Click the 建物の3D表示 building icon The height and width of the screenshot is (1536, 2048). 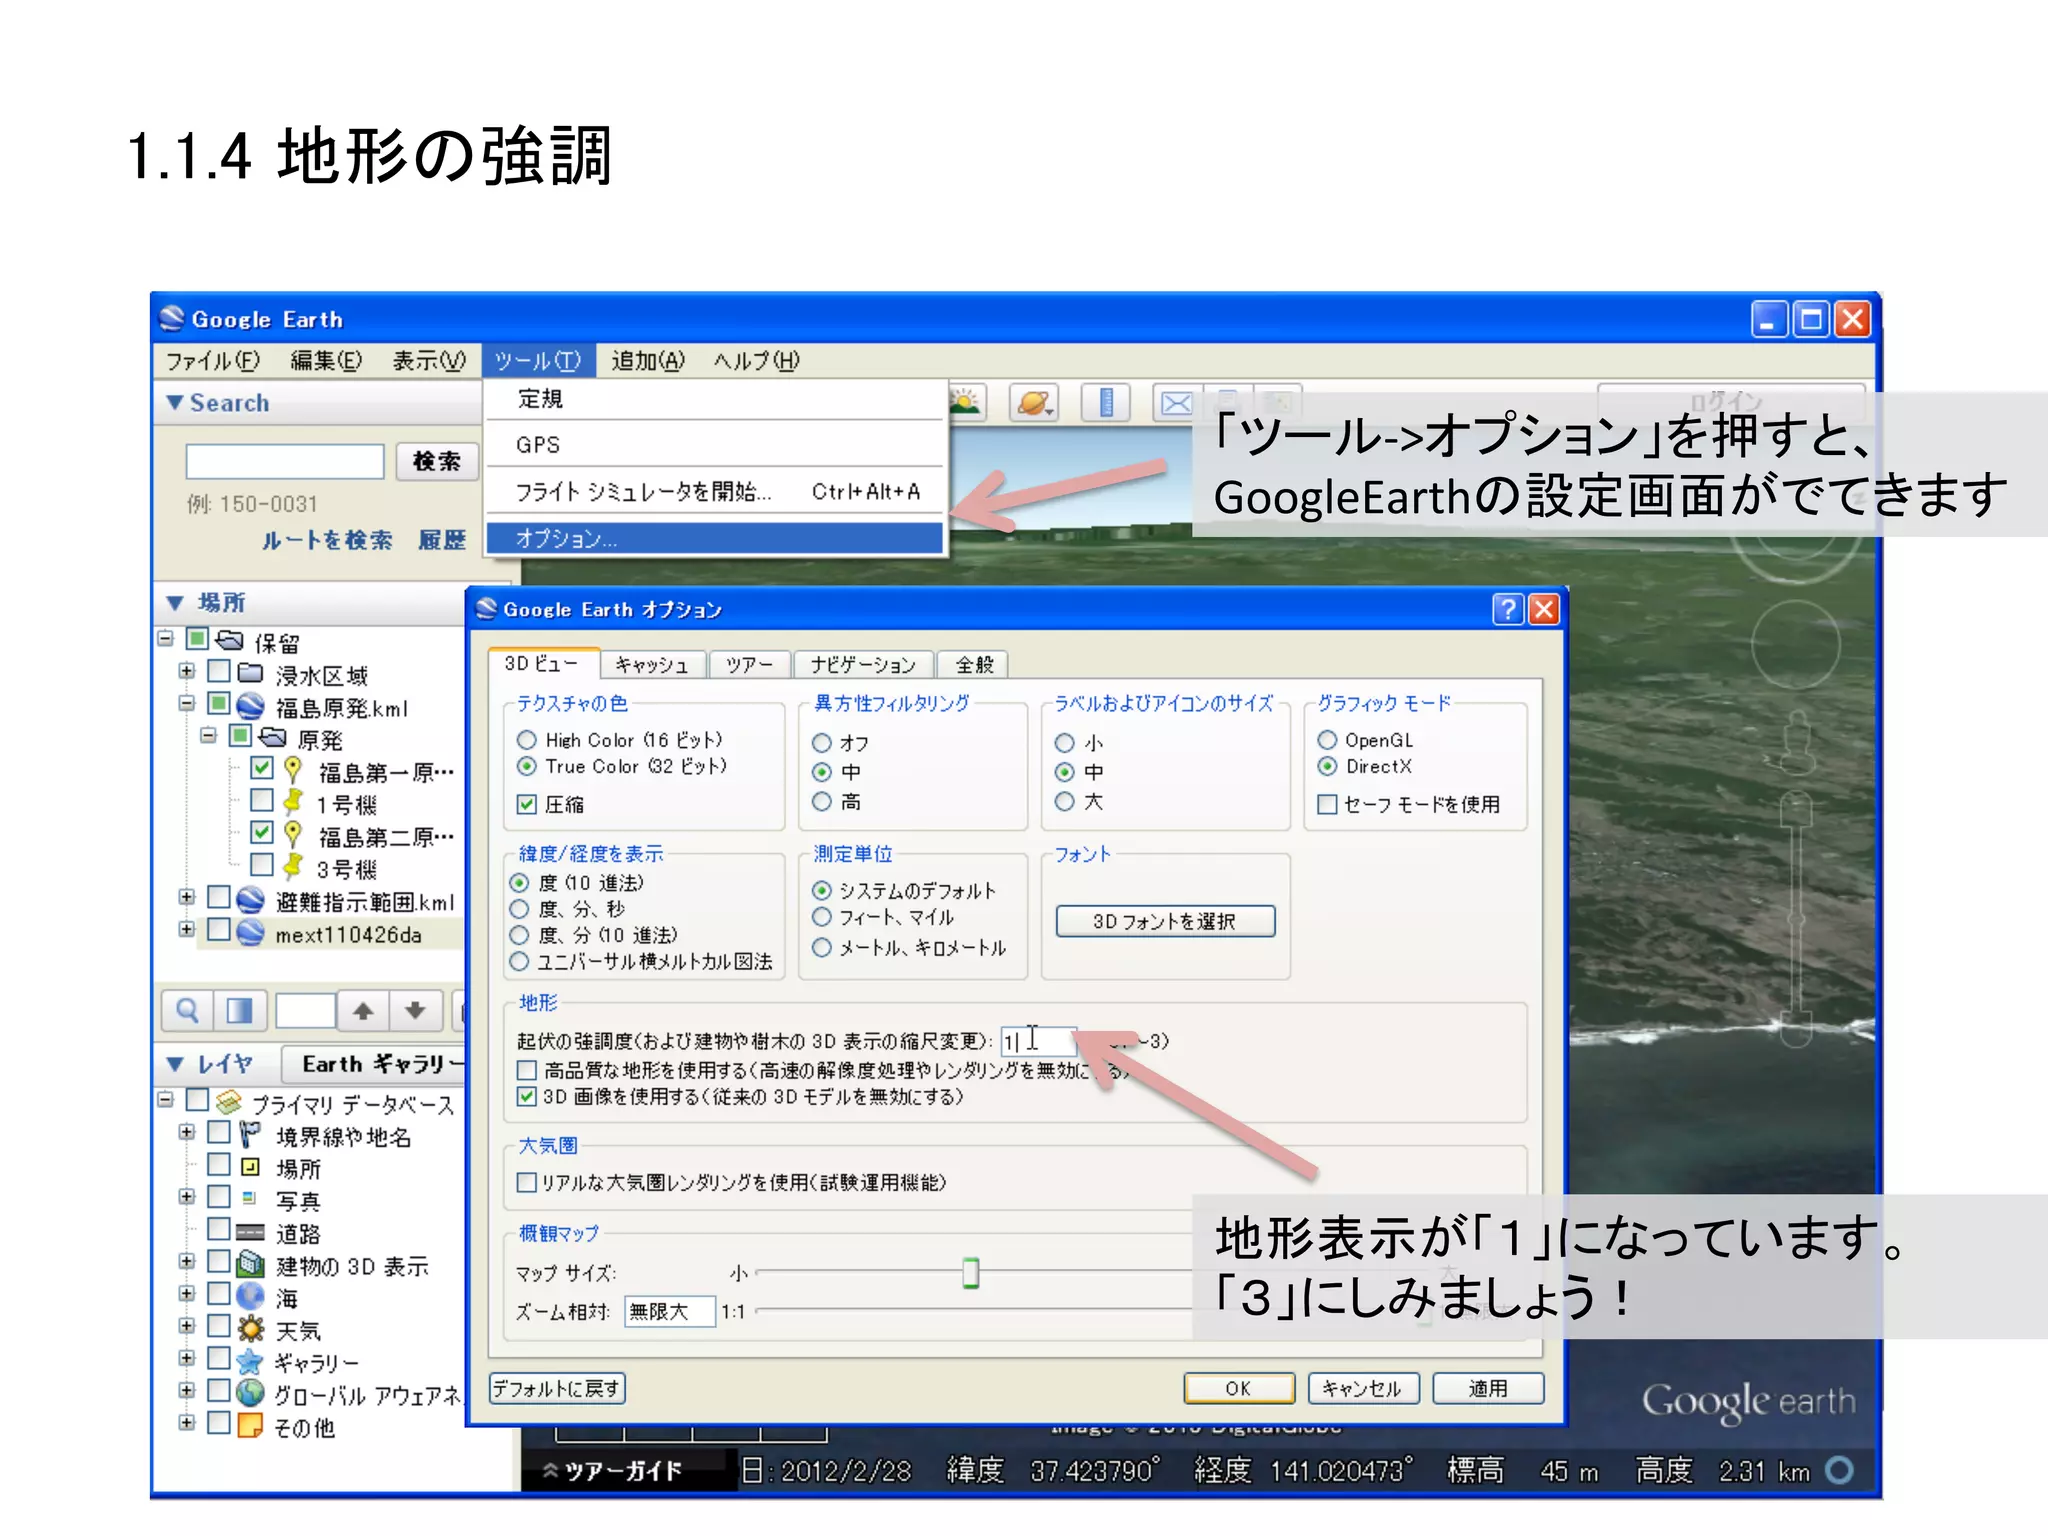point(250,1264)
